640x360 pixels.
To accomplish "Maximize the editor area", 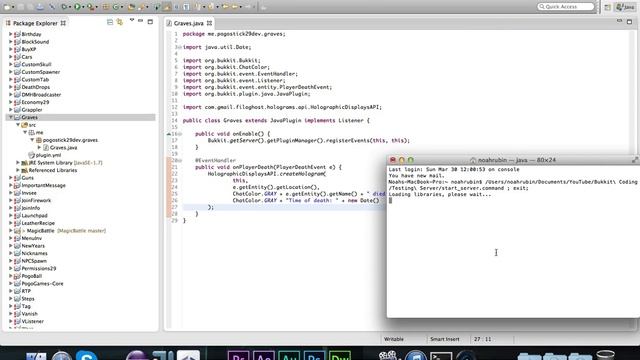I will [x=629, y=21].
